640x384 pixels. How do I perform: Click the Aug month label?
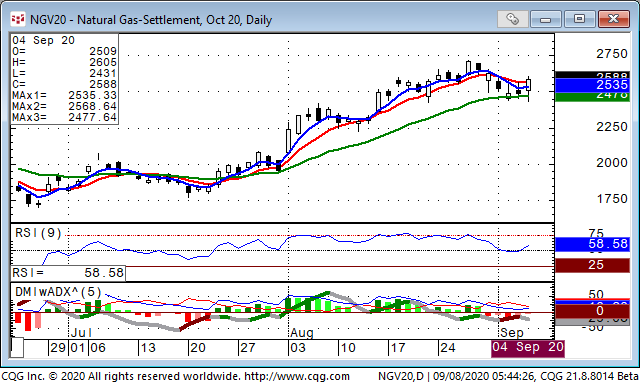(302, 333)
